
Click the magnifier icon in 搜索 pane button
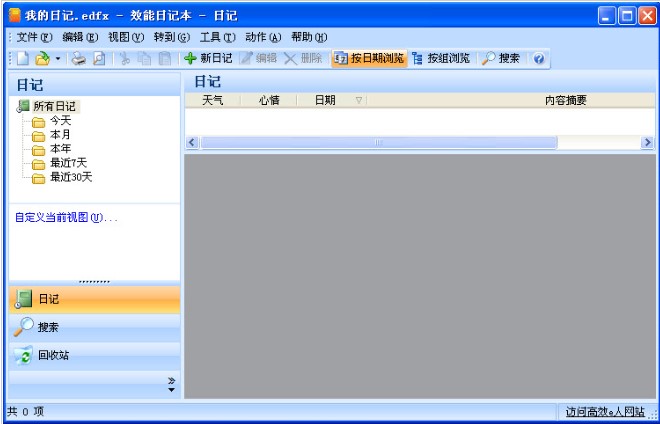23,327
